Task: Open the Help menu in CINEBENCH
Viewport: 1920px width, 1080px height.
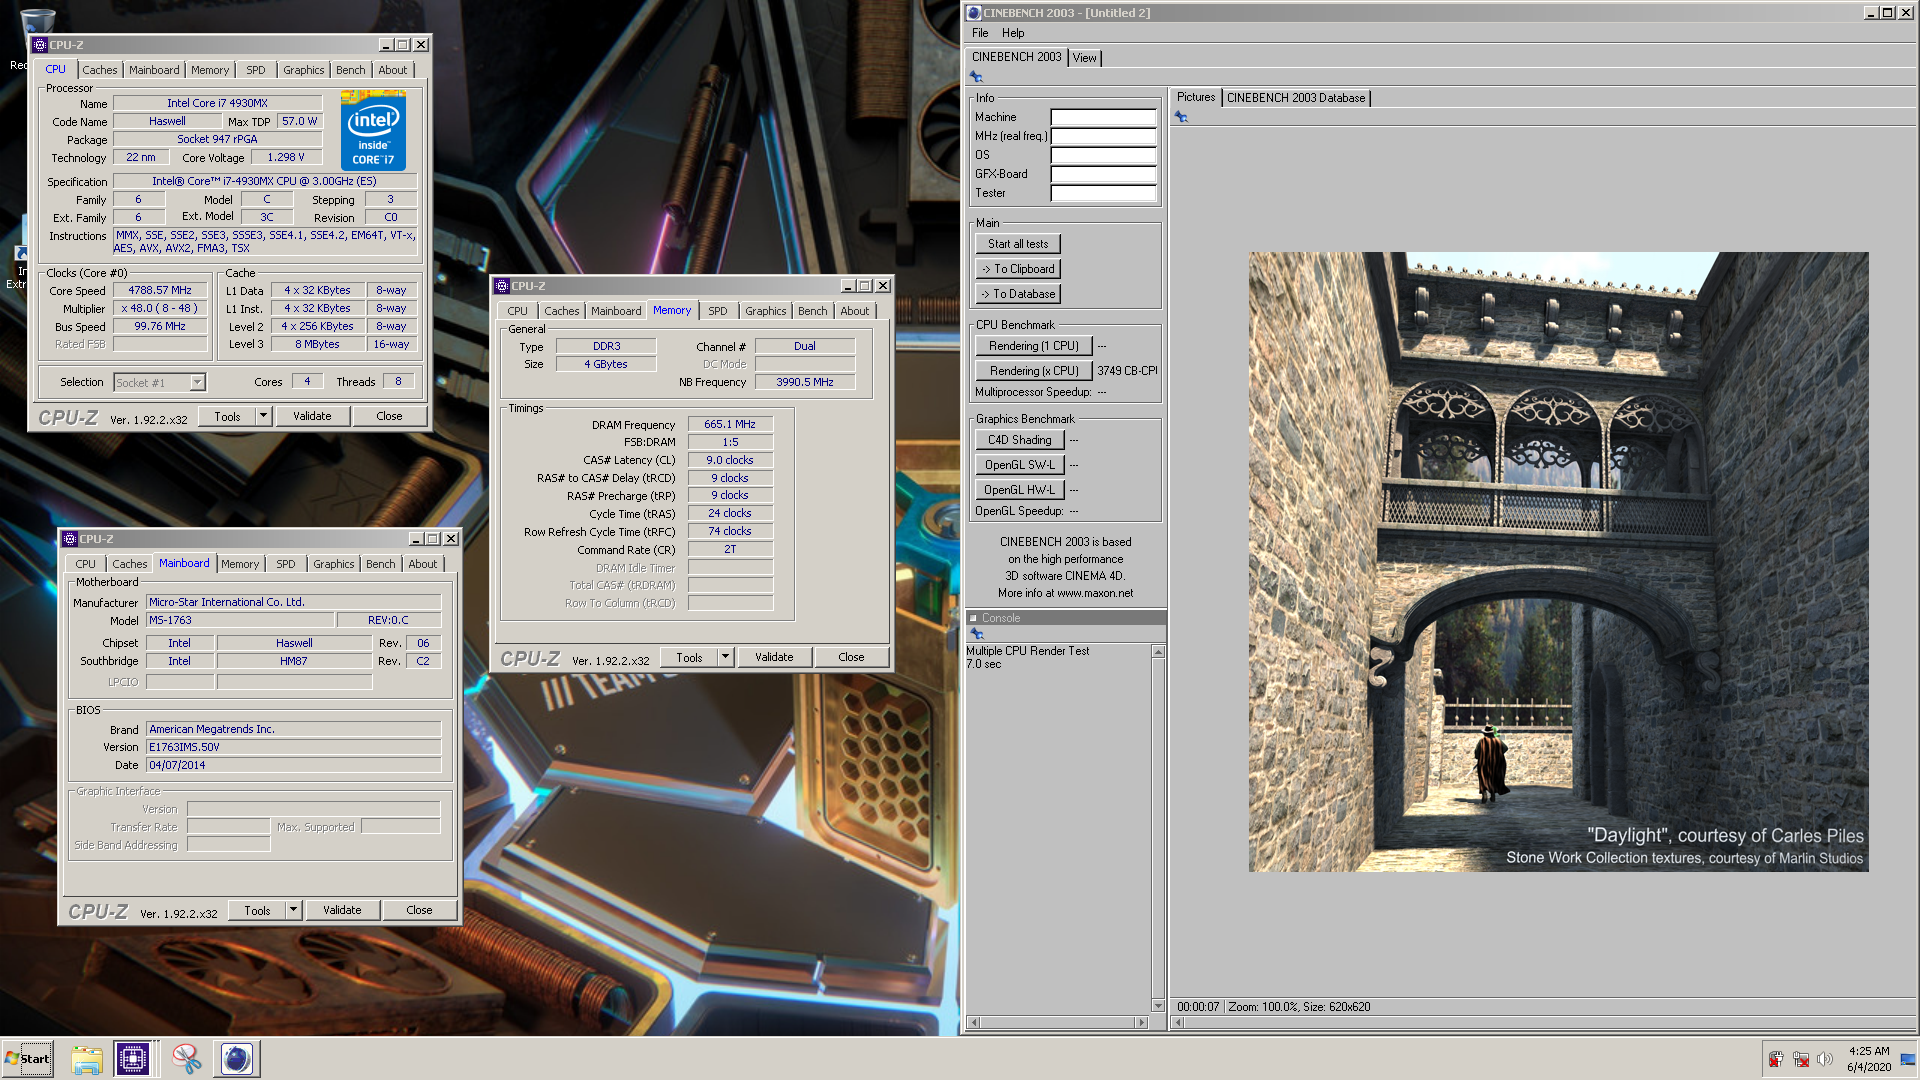Action: click(1013, 33)
